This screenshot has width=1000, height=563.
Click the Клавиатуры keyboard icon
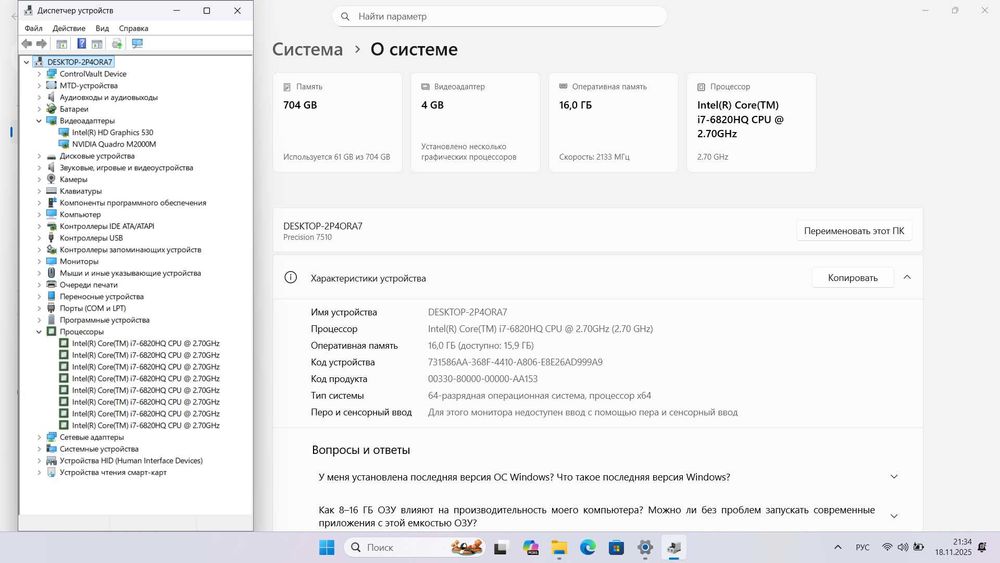(x=52, y=191)
